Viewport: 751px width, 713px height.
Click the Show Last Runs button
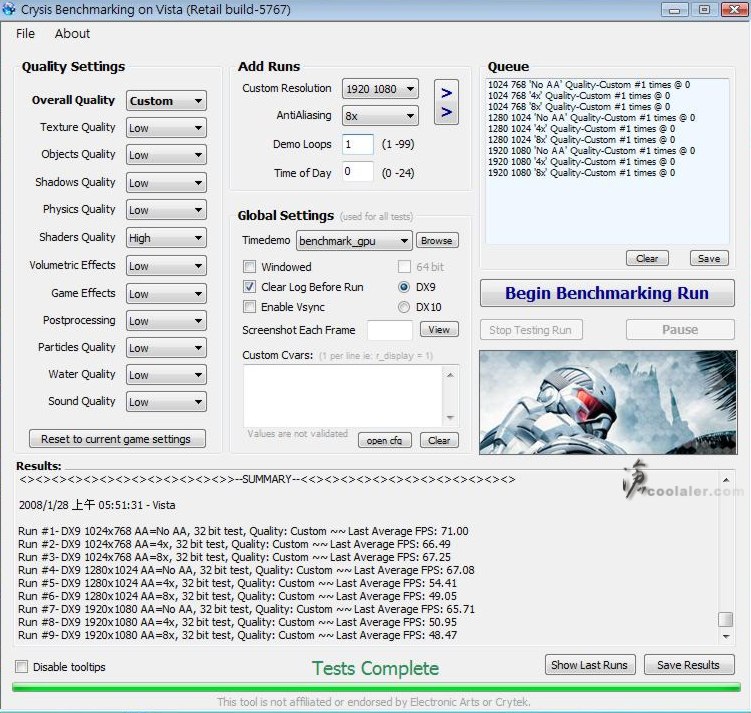tap(590, 665)
